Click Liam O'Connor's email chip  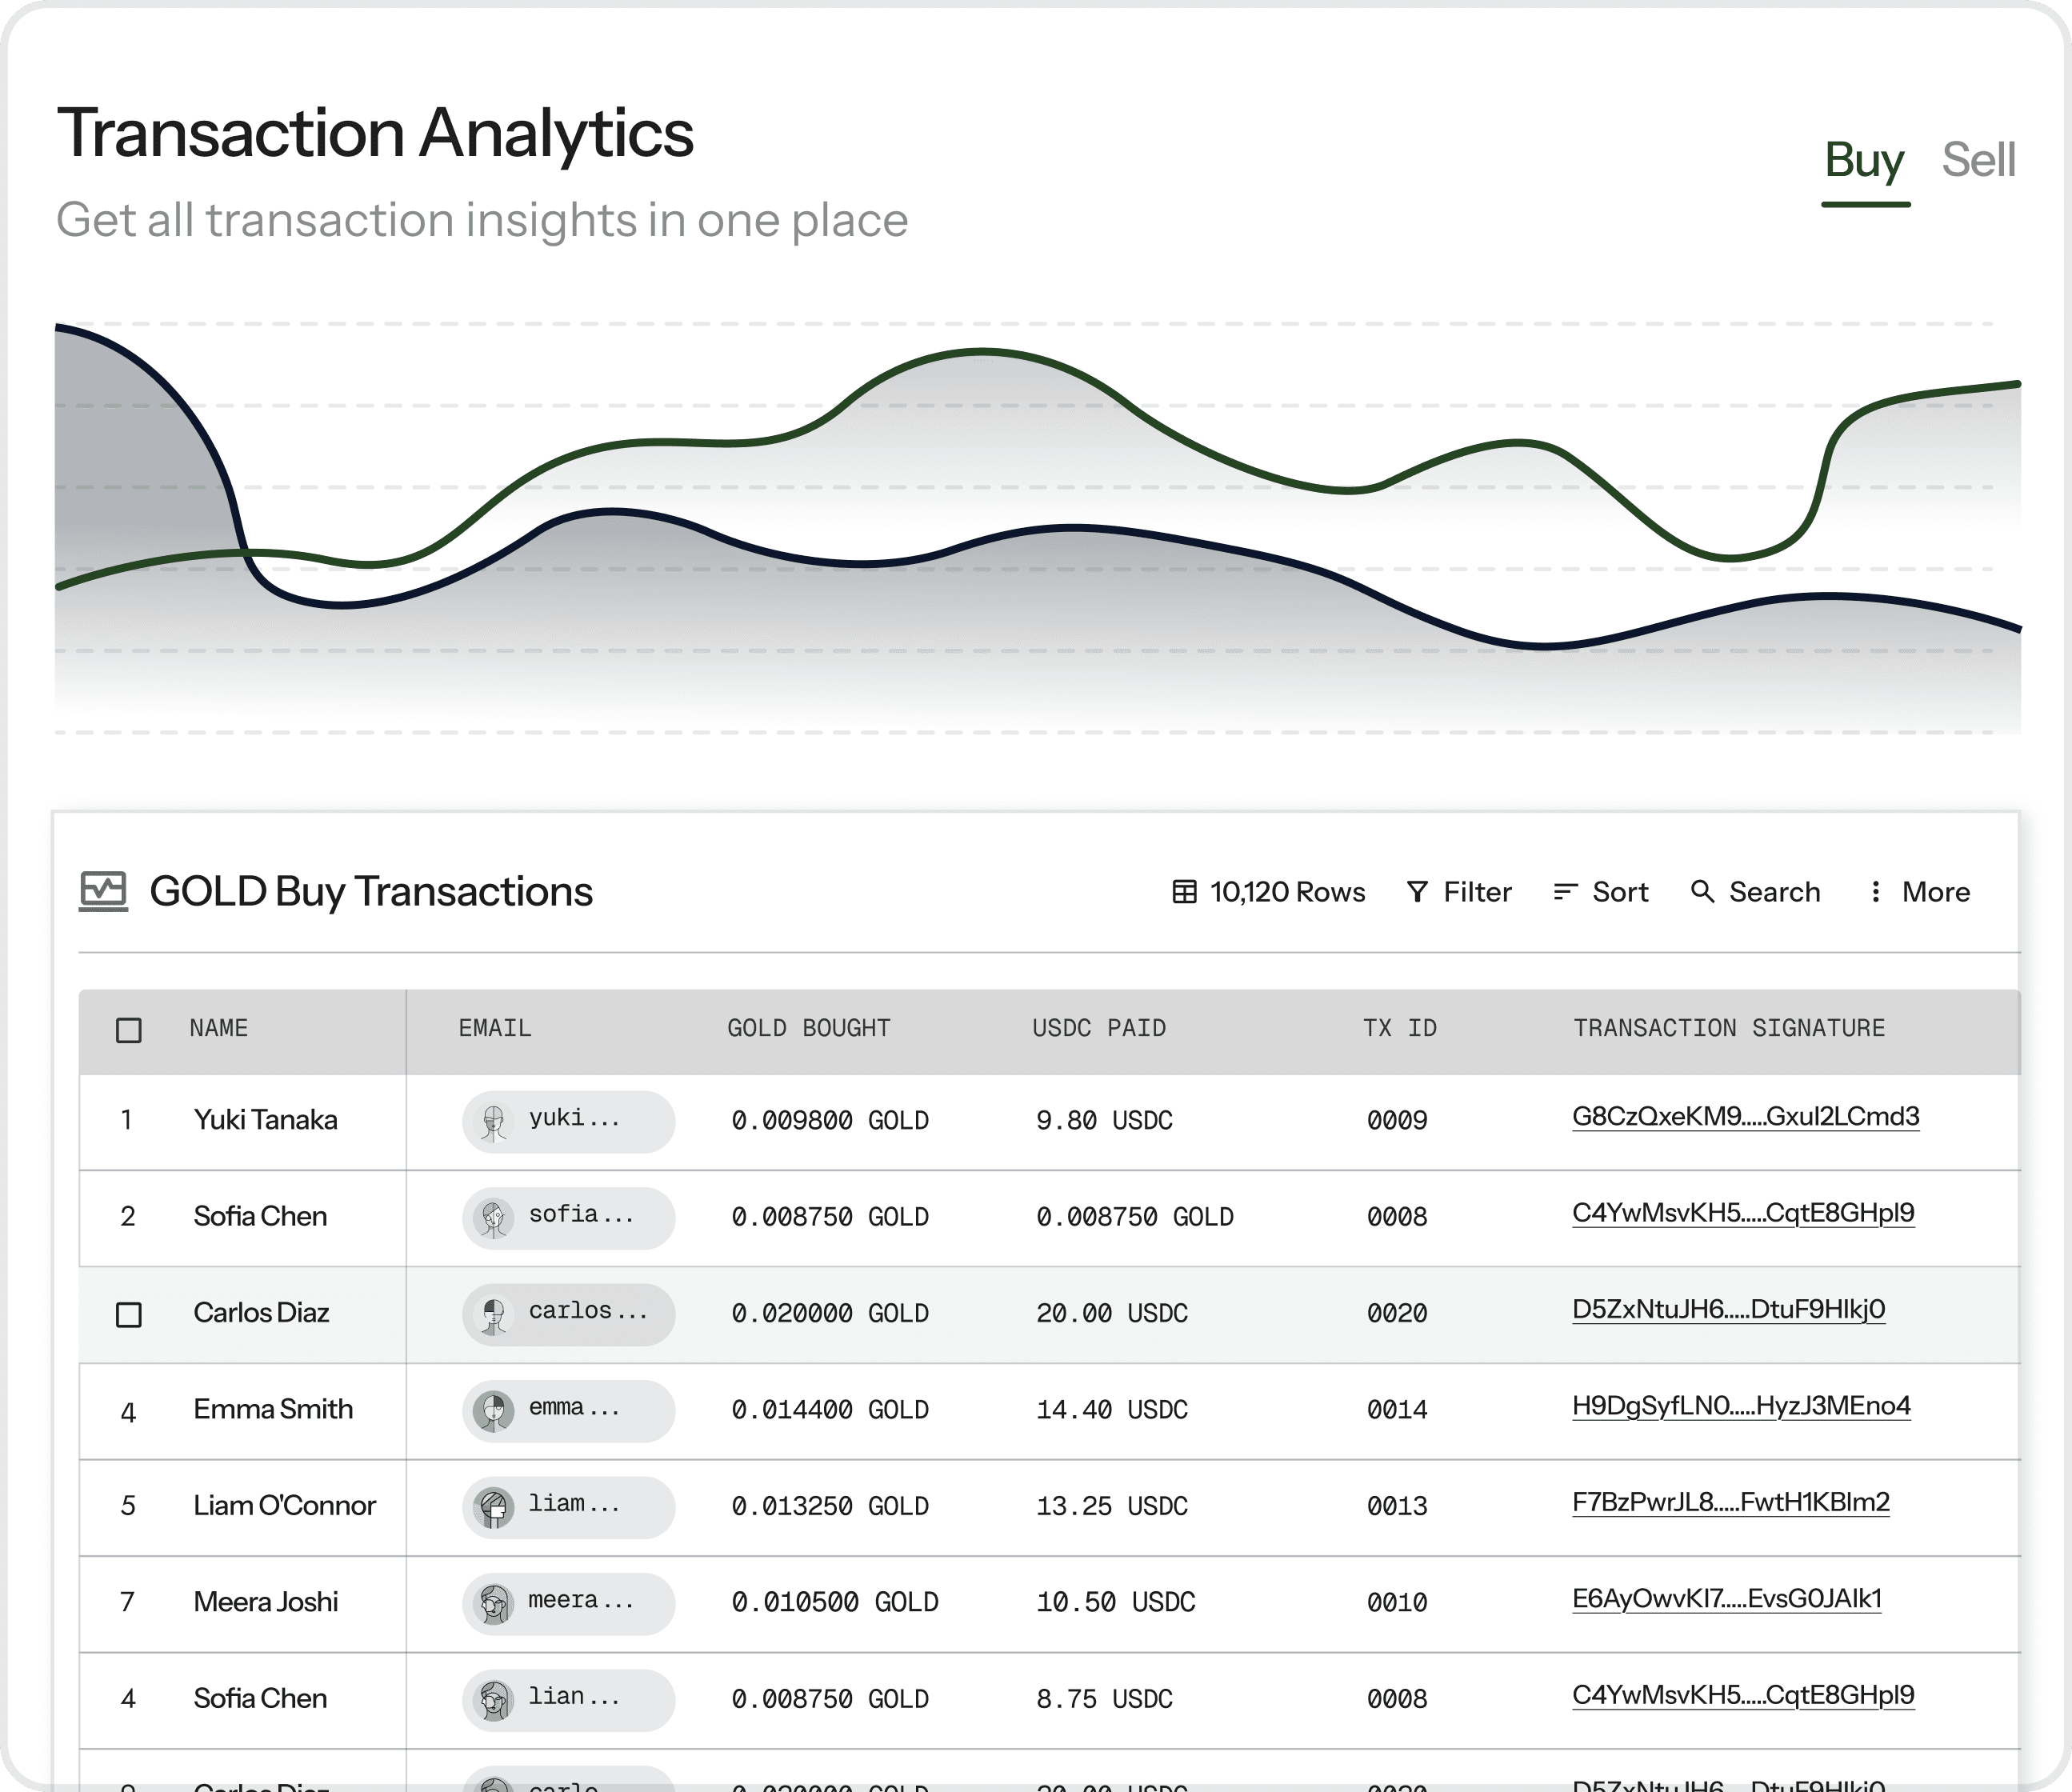pos(568,1506)
